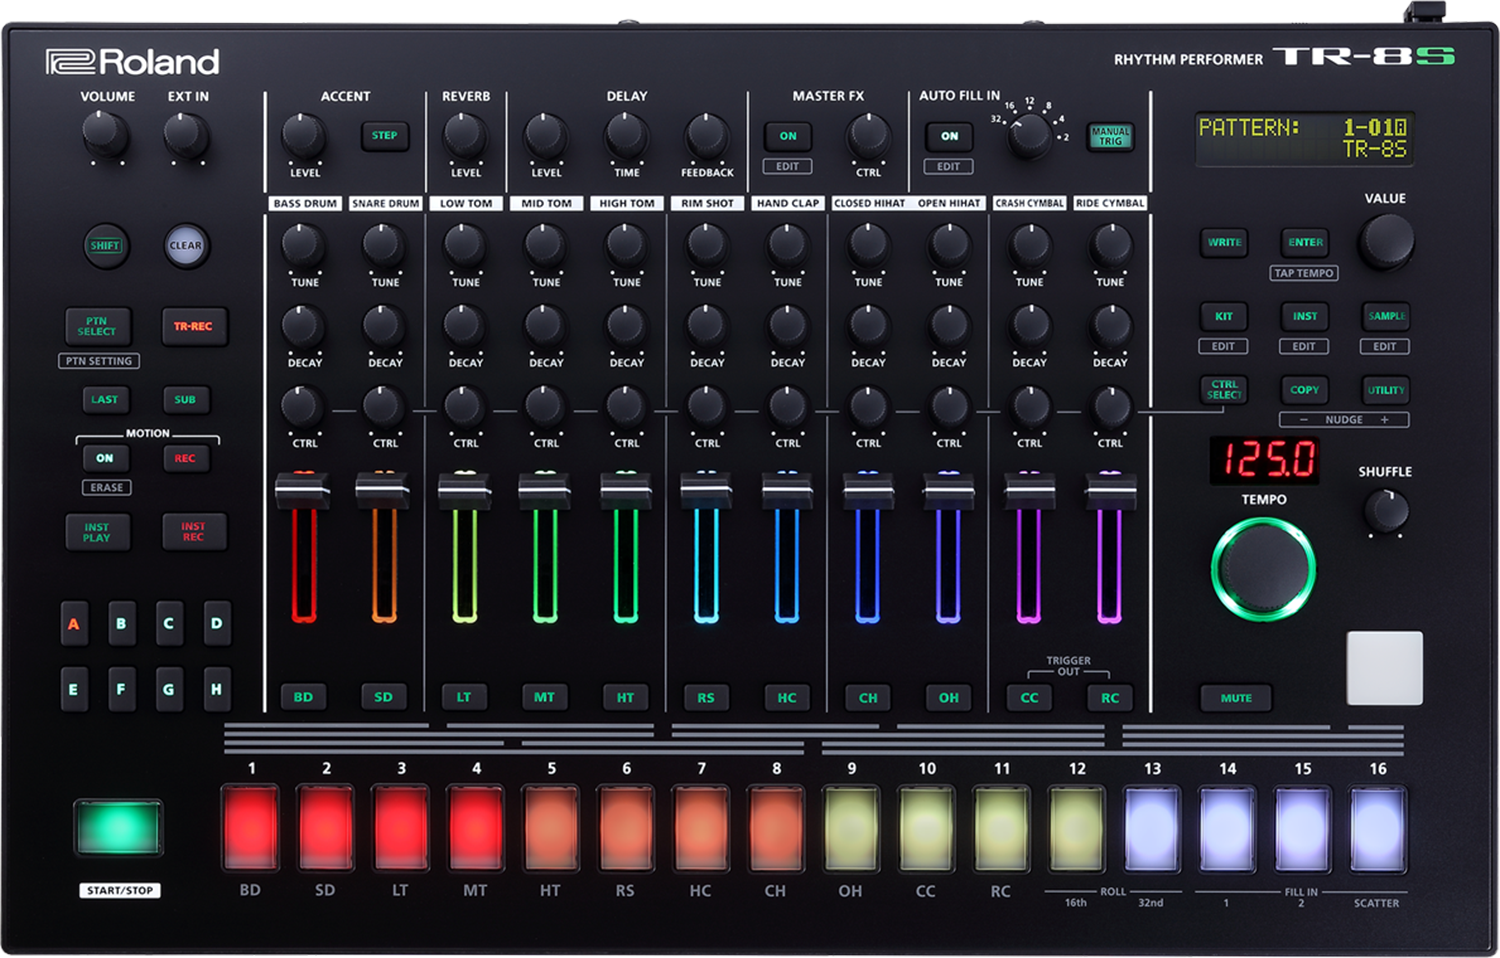Open CTRL SELECT options

[x=1224, y=388]
